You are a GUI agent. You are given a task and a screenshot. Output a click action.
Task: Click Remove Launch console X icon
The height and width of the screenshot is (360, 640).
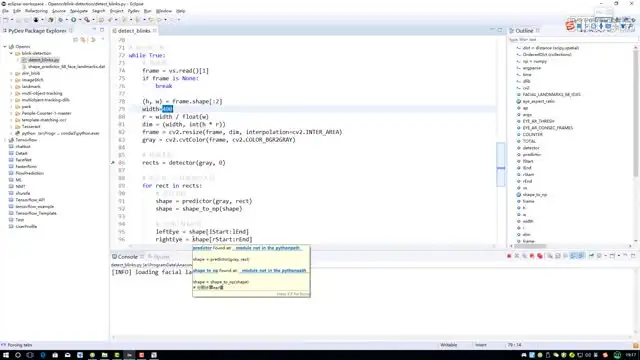point(517,256)
